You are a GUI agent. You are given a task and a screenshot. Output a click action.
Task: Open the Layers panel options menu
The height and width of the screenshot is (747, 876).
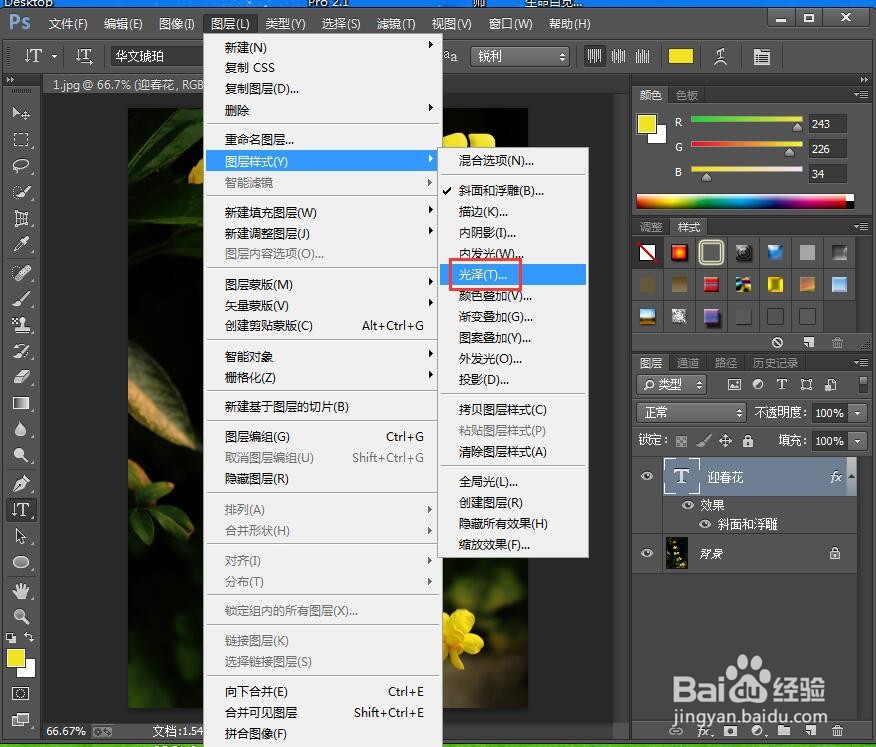point(861,363)
